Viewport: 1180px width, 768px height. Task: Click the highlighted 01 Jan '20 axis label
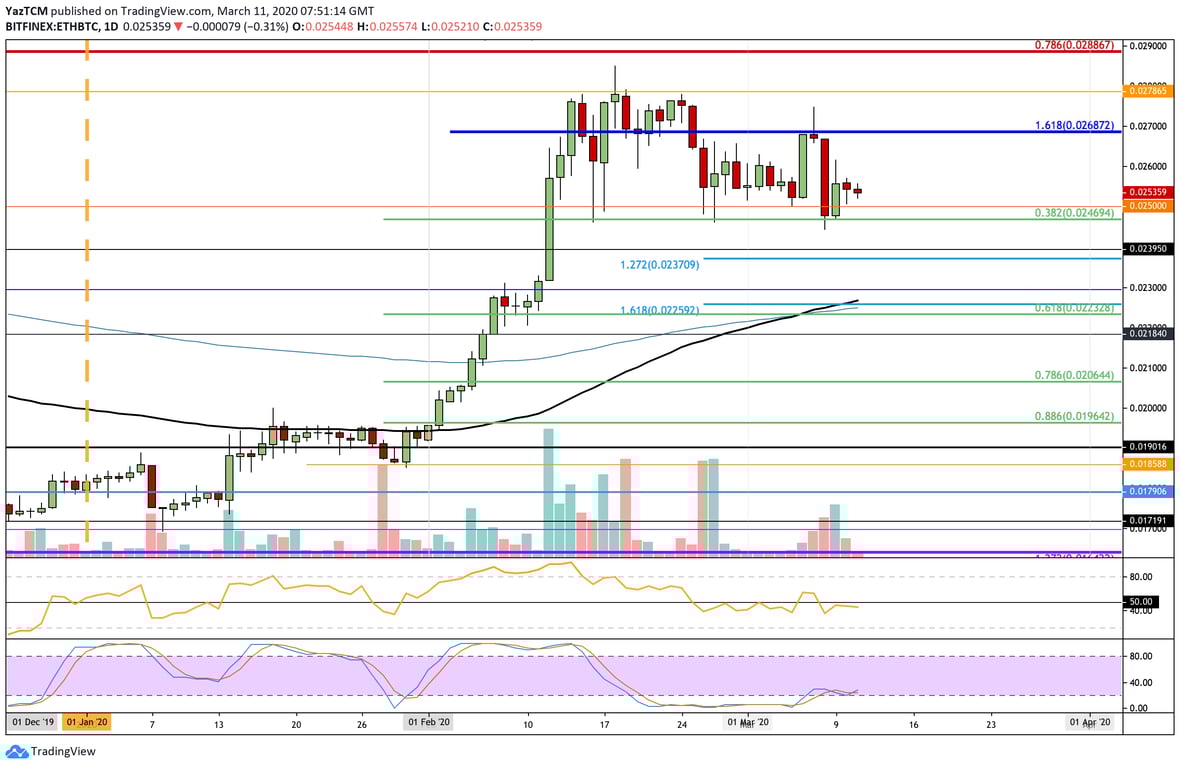85,719
